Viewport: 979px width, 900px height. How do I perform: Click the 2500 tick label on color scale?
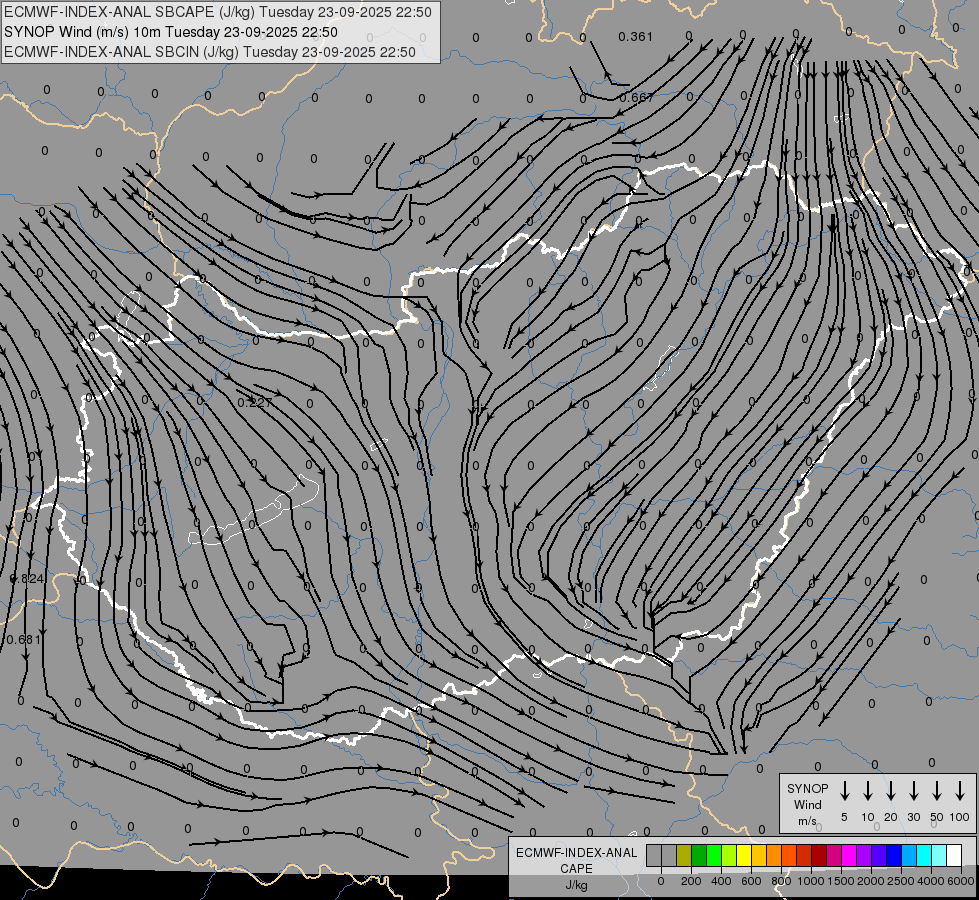(x=900, y=881)
